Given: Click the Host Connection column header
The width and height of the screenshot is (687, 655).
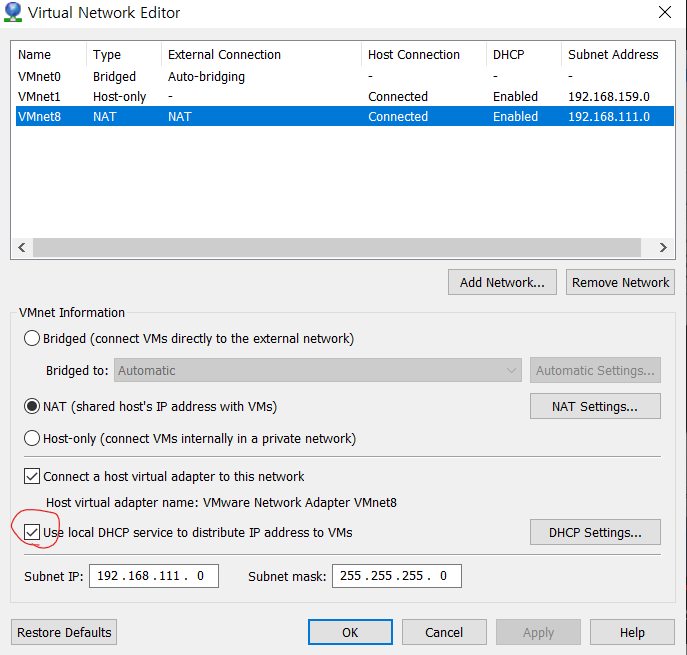Looking at the screenshot, I should point(424,54).
